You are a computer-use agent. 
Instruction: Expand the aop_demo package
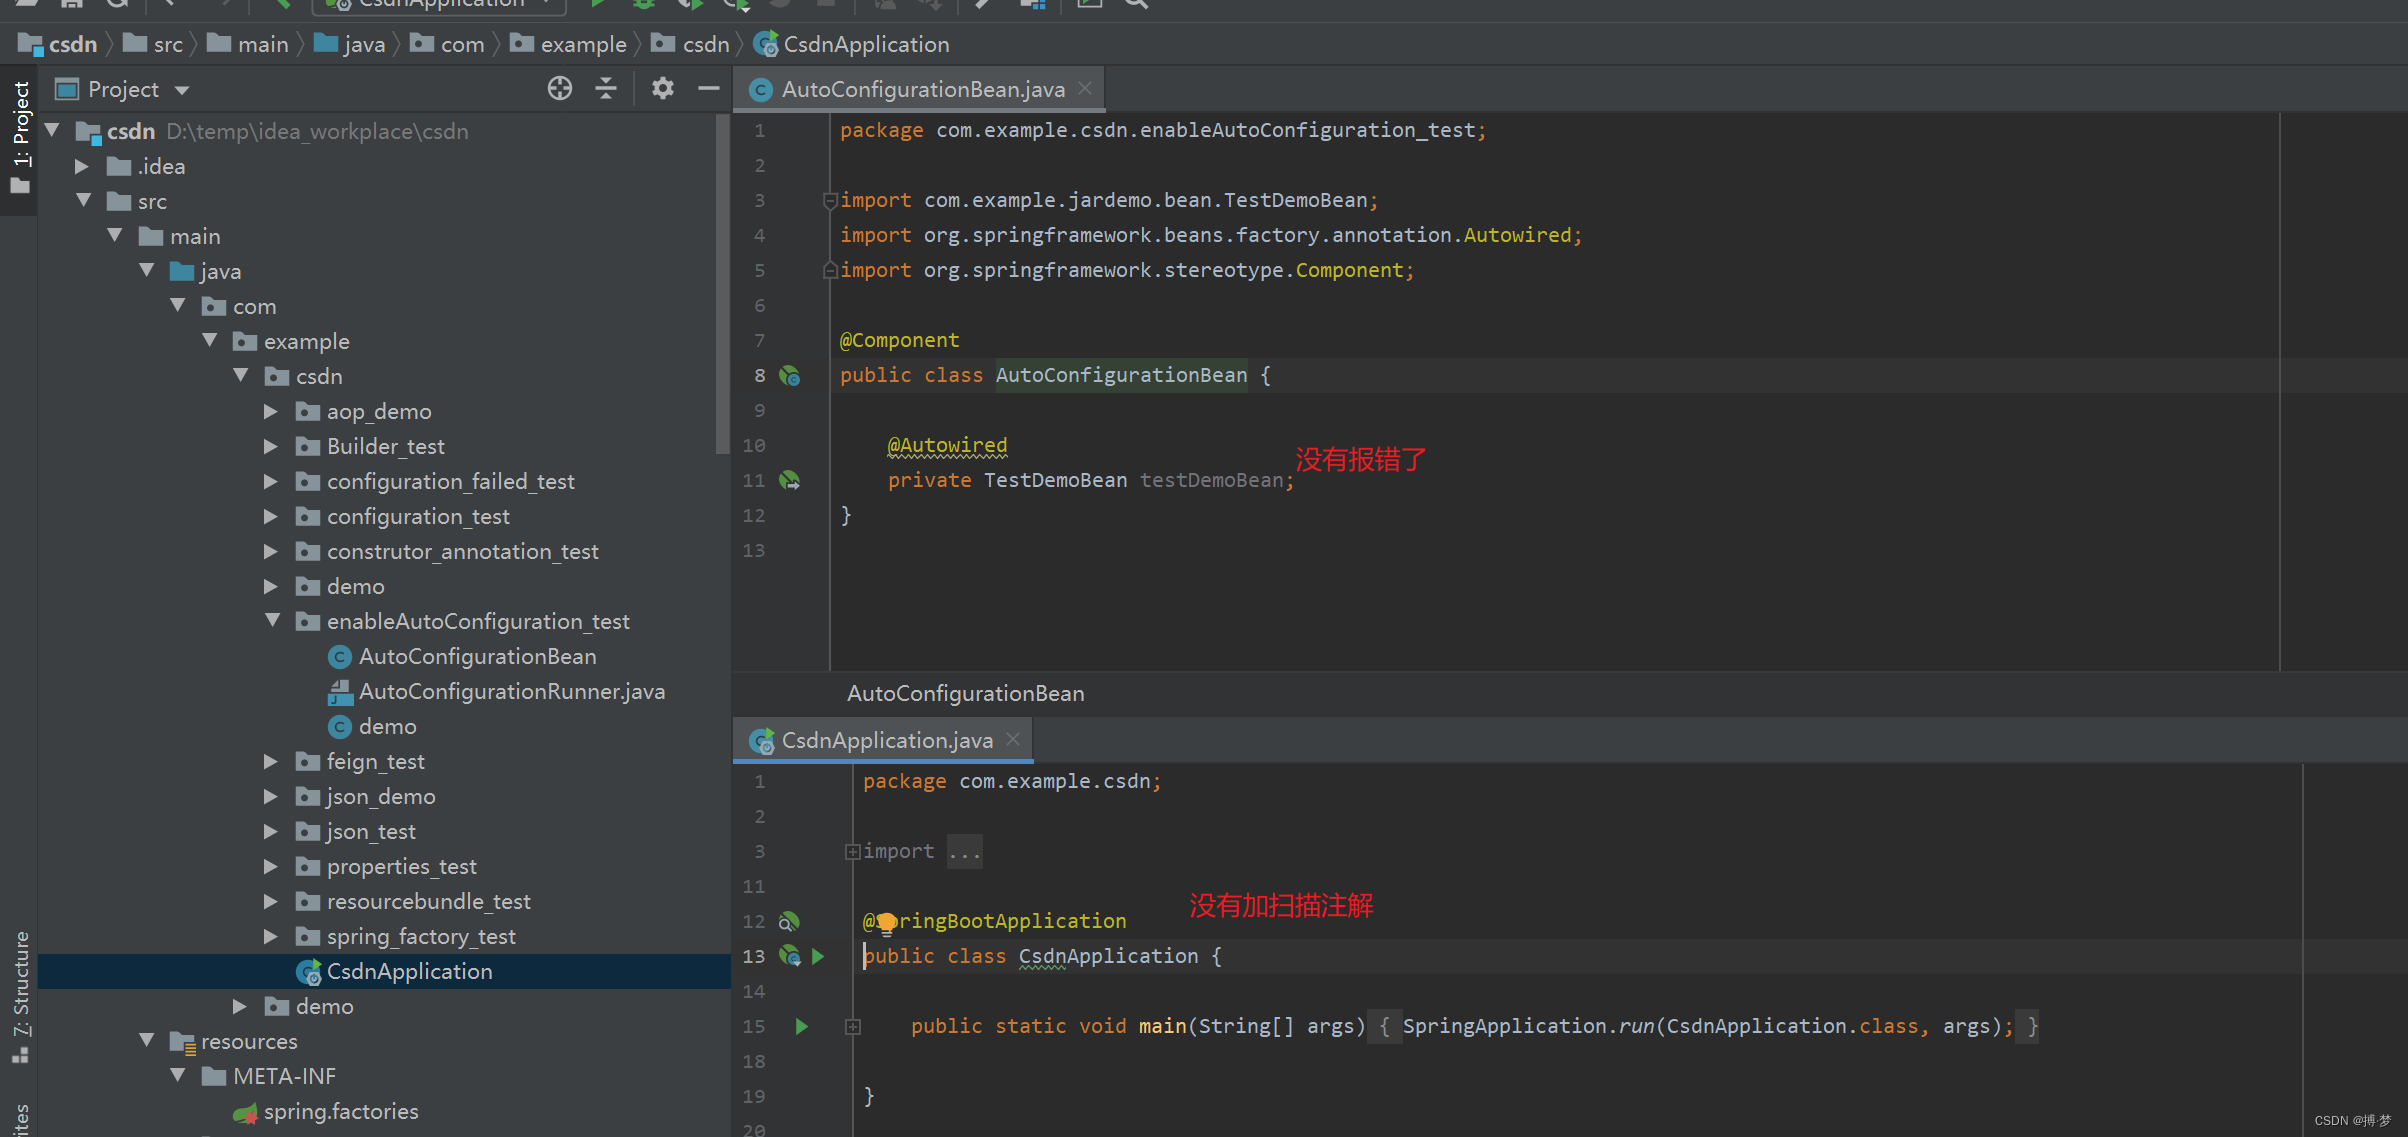(x=270, y=412)
